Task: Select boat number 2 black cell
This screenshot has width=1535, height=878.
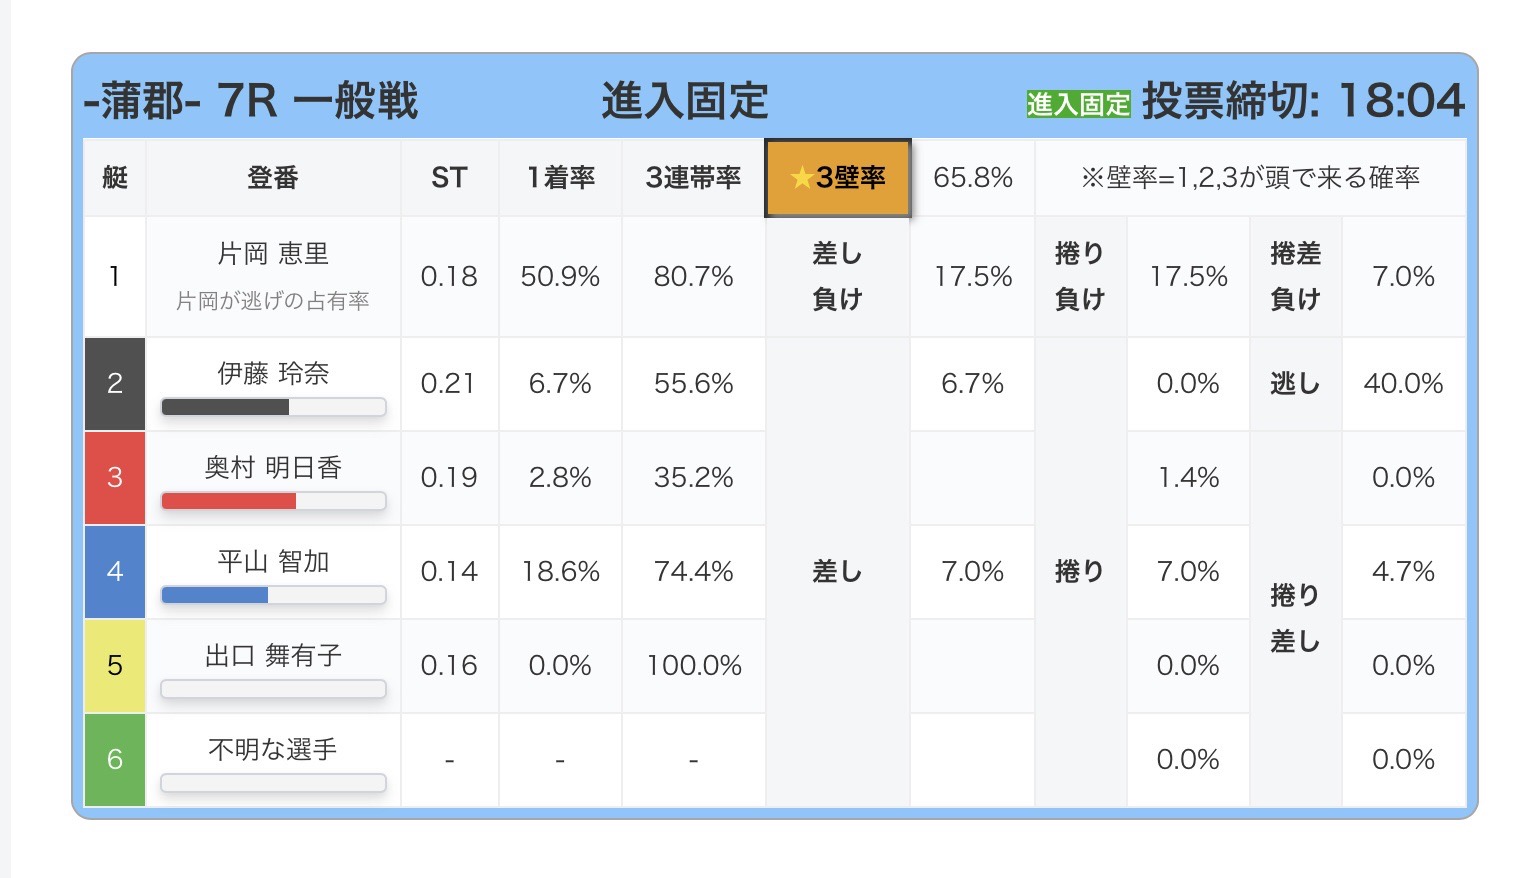Action: click(115, 384)
